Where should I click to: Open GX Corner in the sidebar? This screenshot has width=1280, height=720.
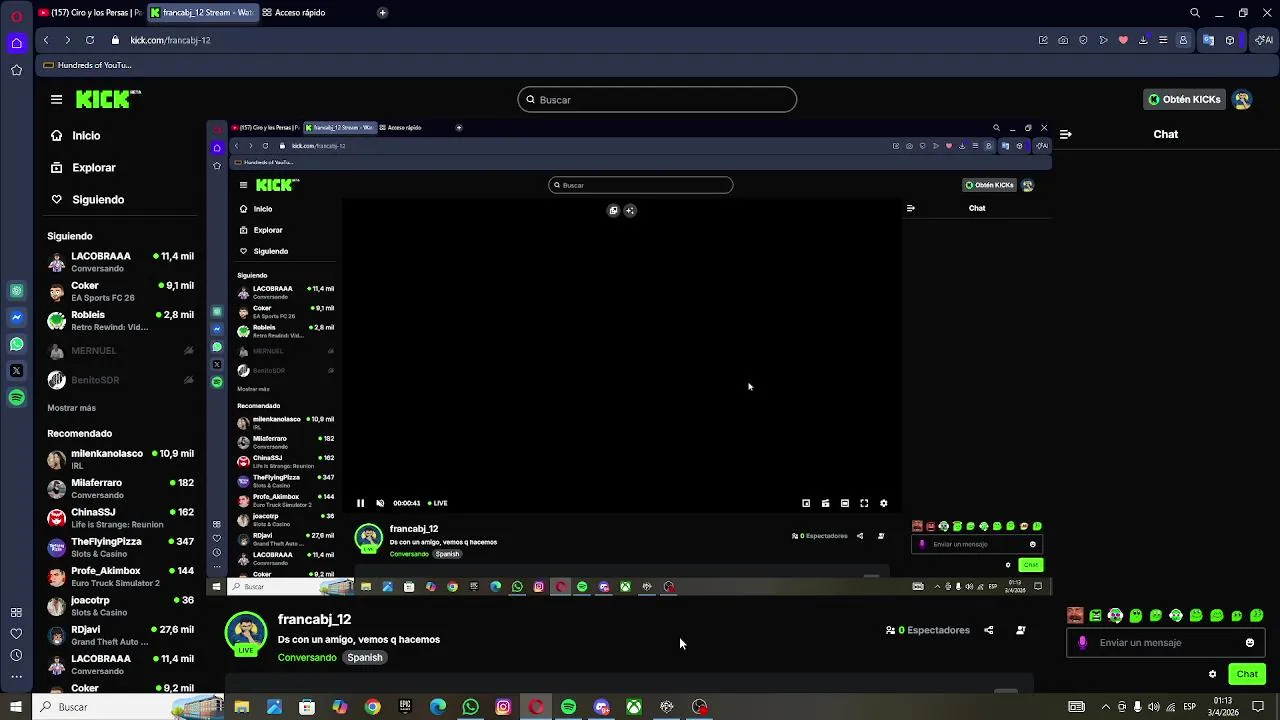(16, 43)
